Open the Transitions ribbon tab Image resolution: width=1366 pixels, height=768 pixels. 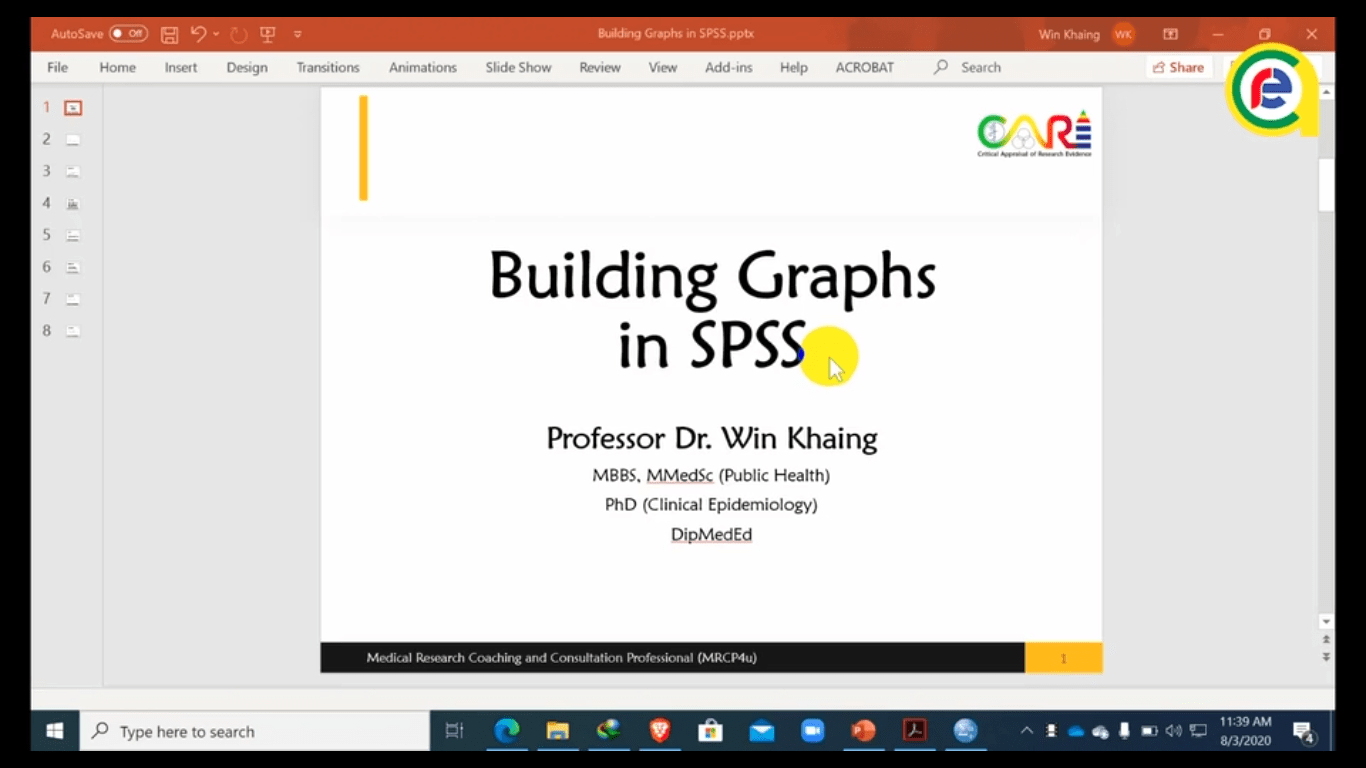tap(328, 67)
